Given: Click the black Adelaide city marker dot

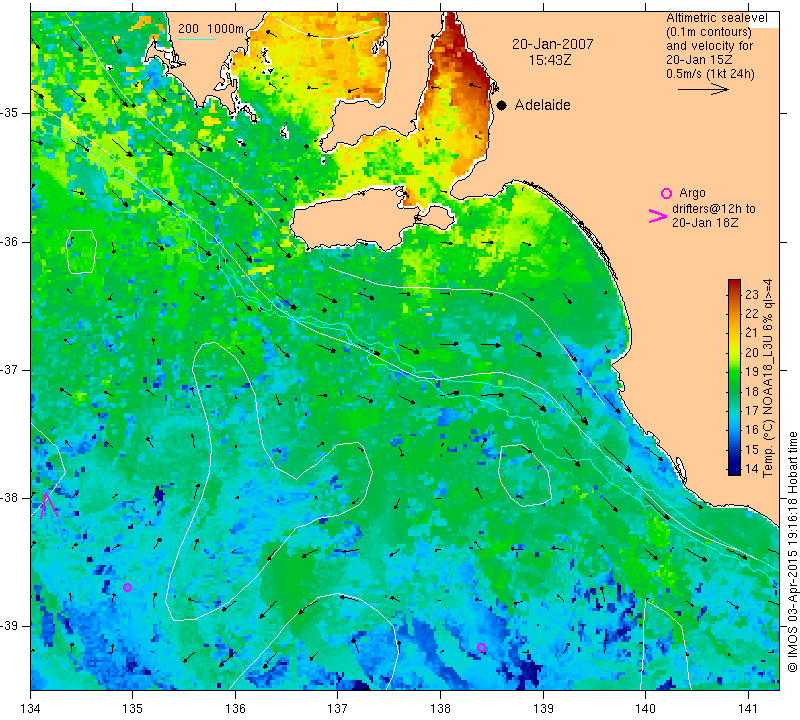Looking at the screenshot, I should 502,105.
